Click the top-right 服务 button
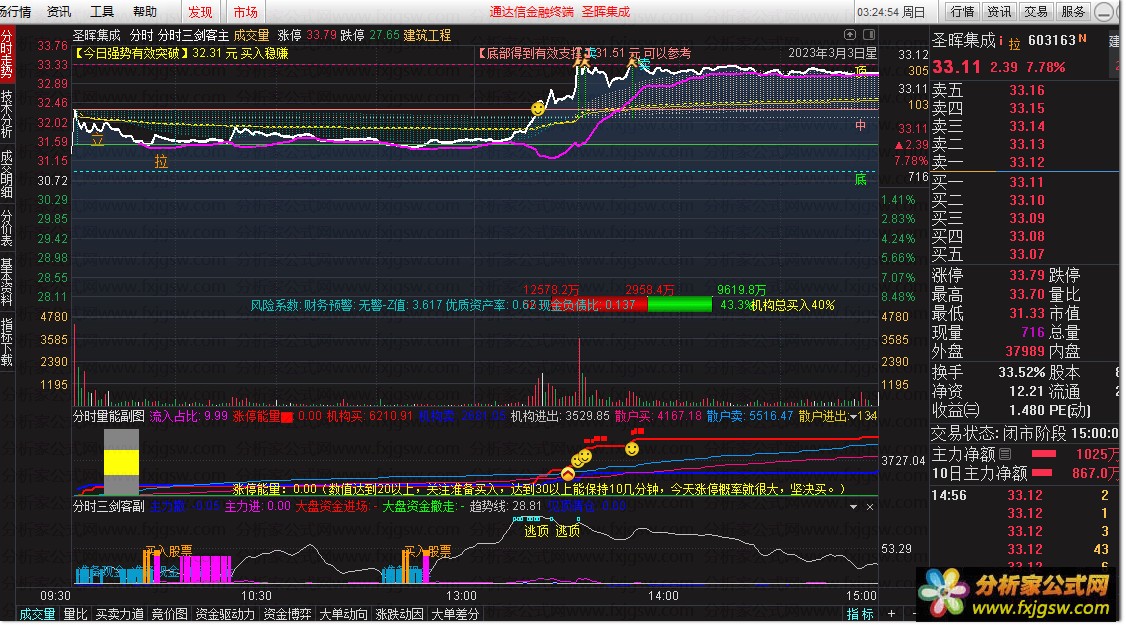Screen dimensions: 1126x625 click(x=1073, y=11)
